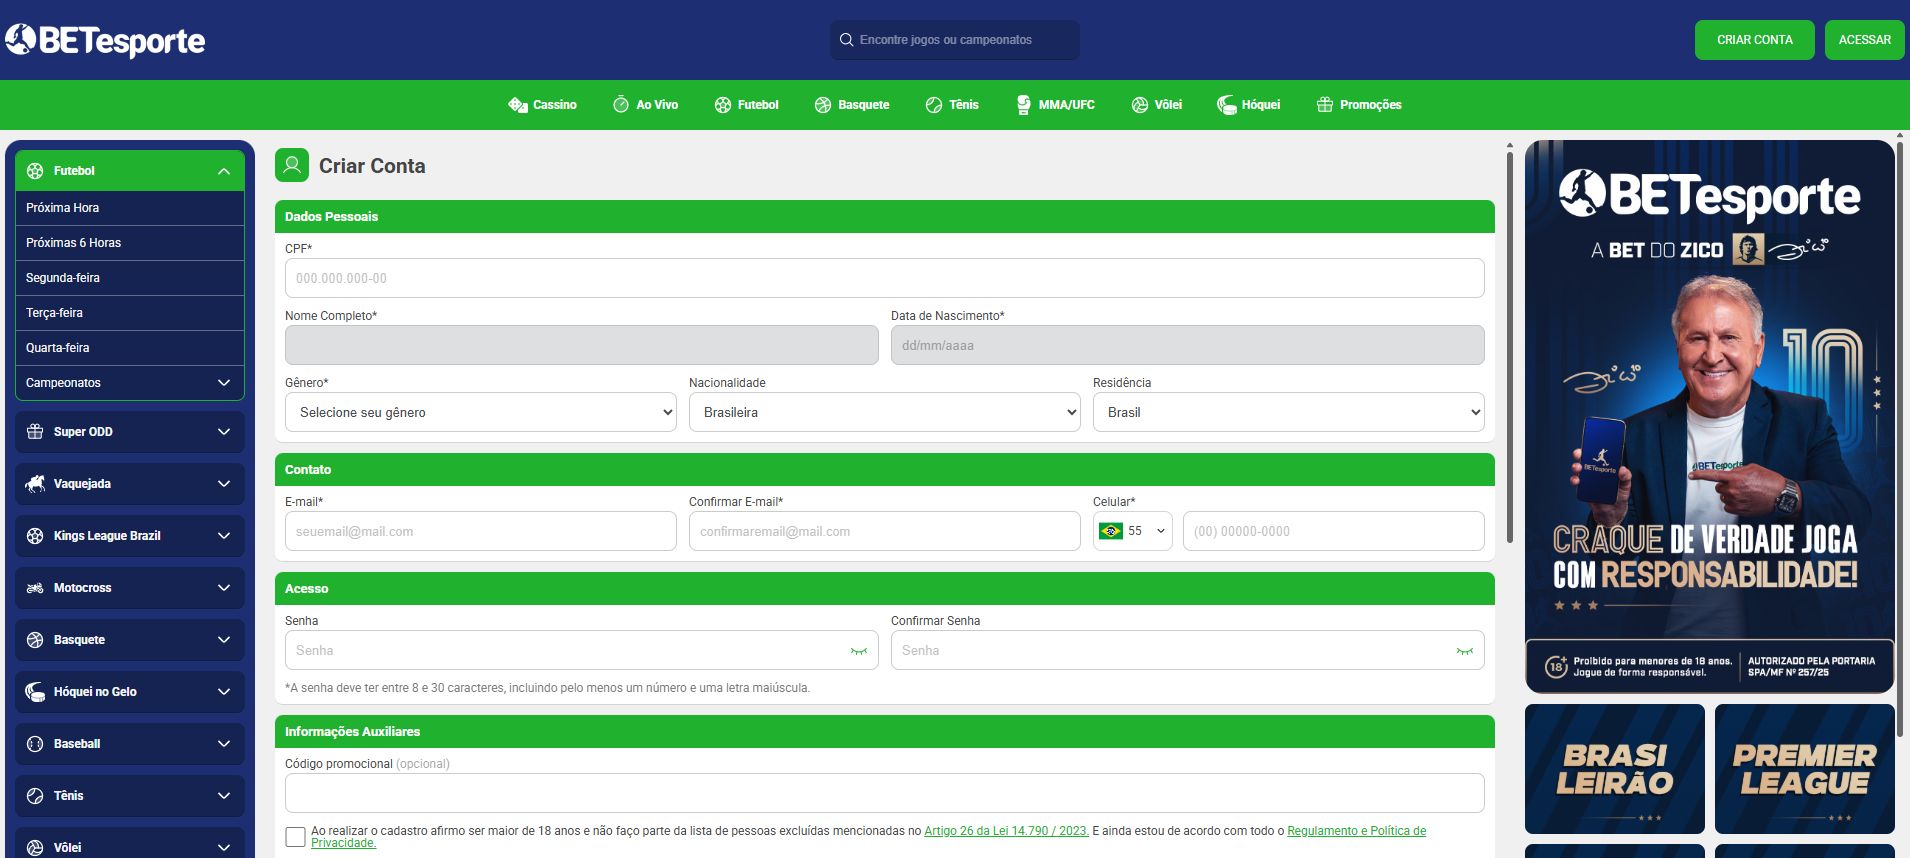Viewport: 1910px width, 858px height.
Task: Click the CRIAR CONTA button
Action: click(x=1755, y=40)
